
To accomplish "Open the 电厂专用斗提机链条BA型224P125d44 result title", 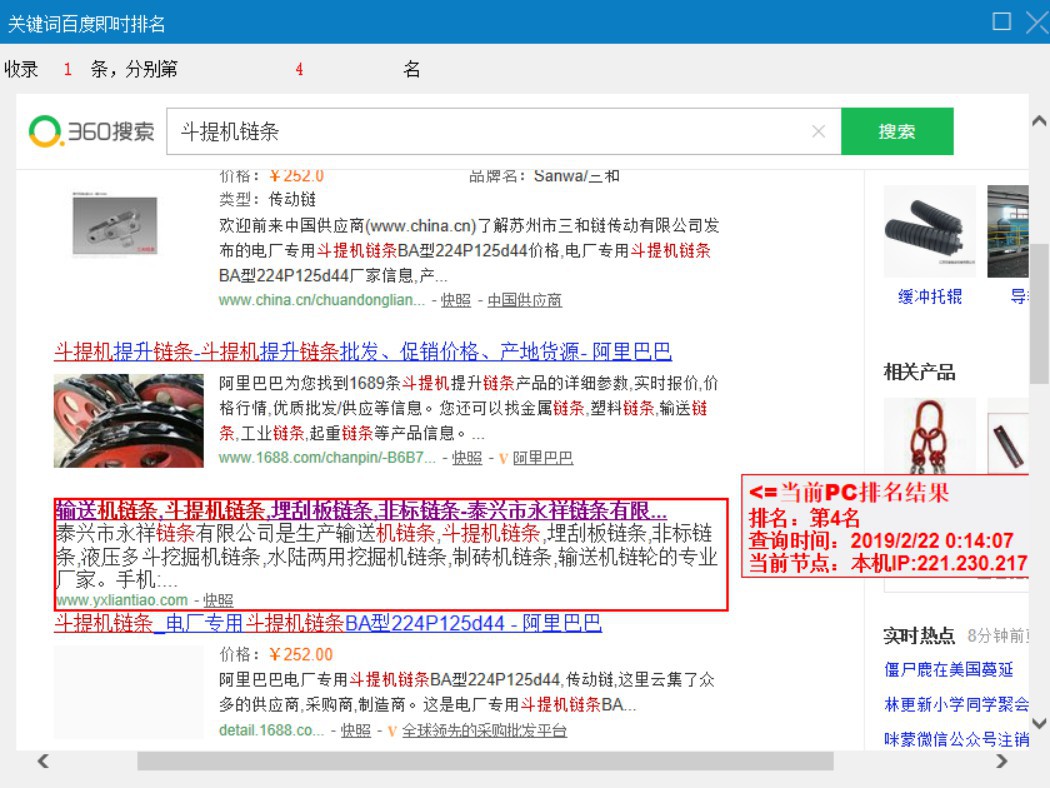I will pyautogui.click(x=327, y=623).
